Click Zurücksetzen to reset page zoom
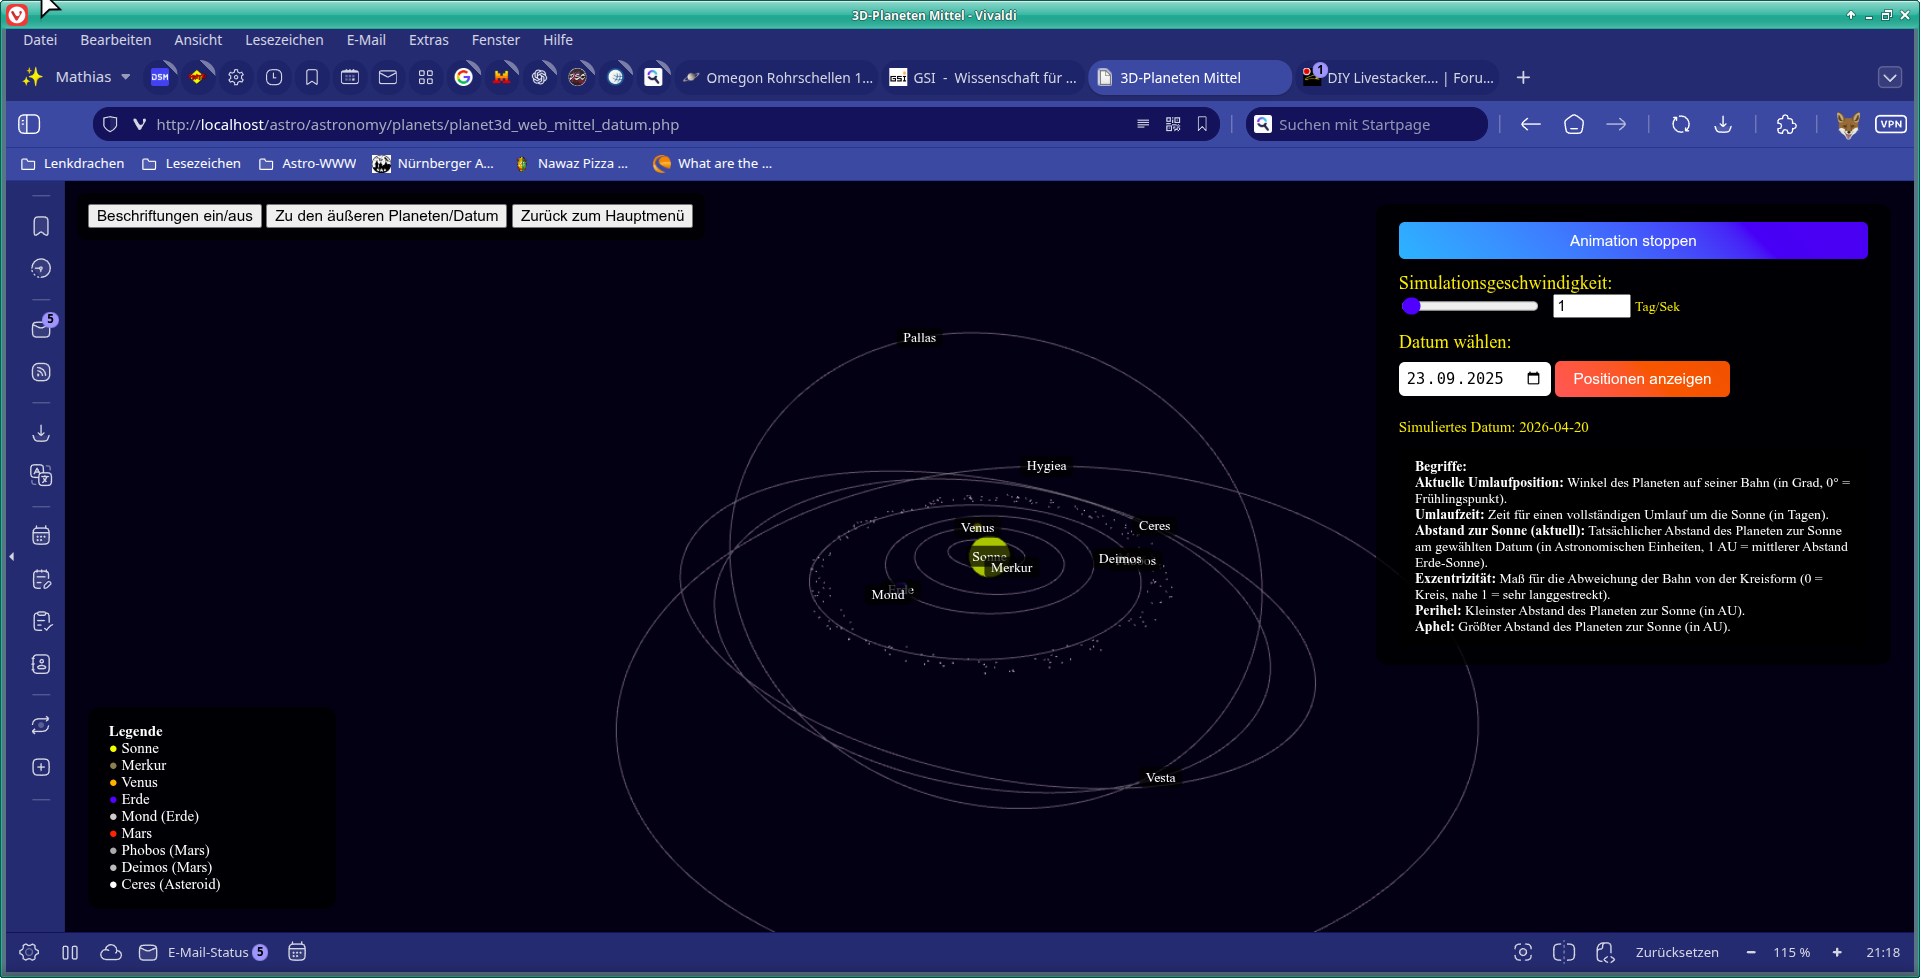The width and height of the screenshot is (1920, 978). pyautogui.click(x=1677, y=952)
